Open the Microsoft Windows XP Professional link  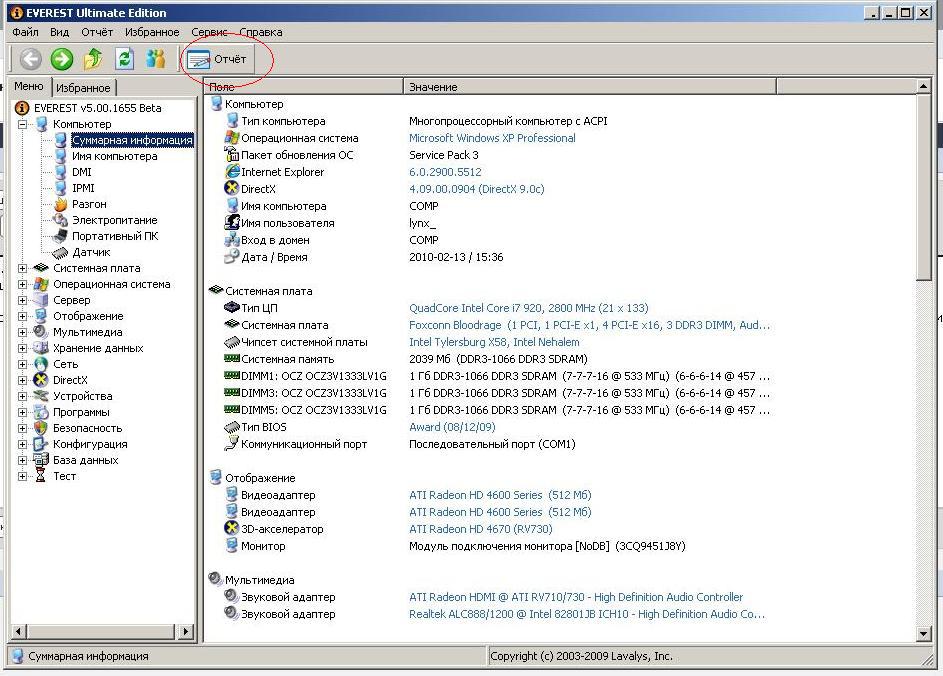click(x=492, y=138)
